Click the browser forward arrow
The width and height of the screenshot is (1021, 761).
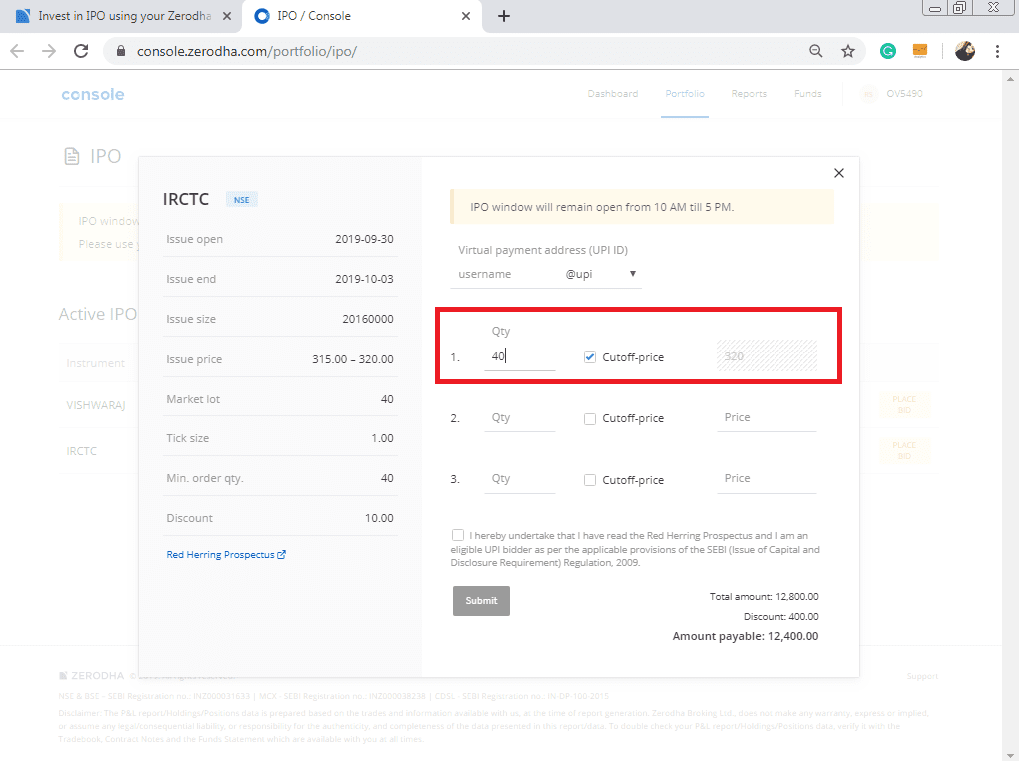tap(49, 51)
